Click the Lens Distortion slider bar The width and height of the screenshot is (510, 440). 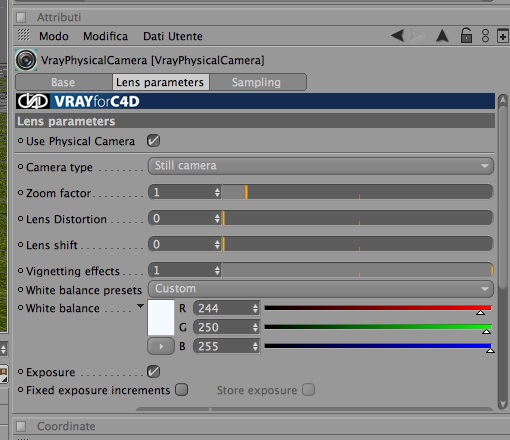tap(358, 218)
